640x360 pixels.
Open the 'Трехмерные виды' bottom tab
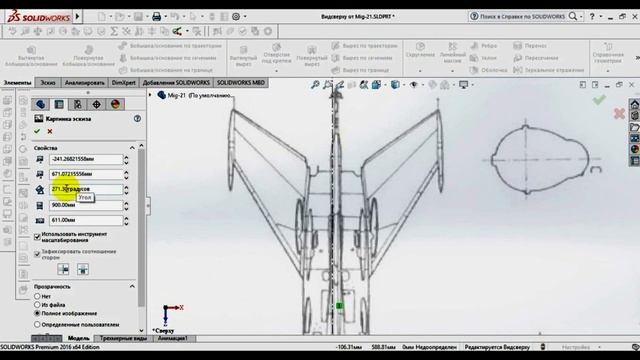click(123, 338)
